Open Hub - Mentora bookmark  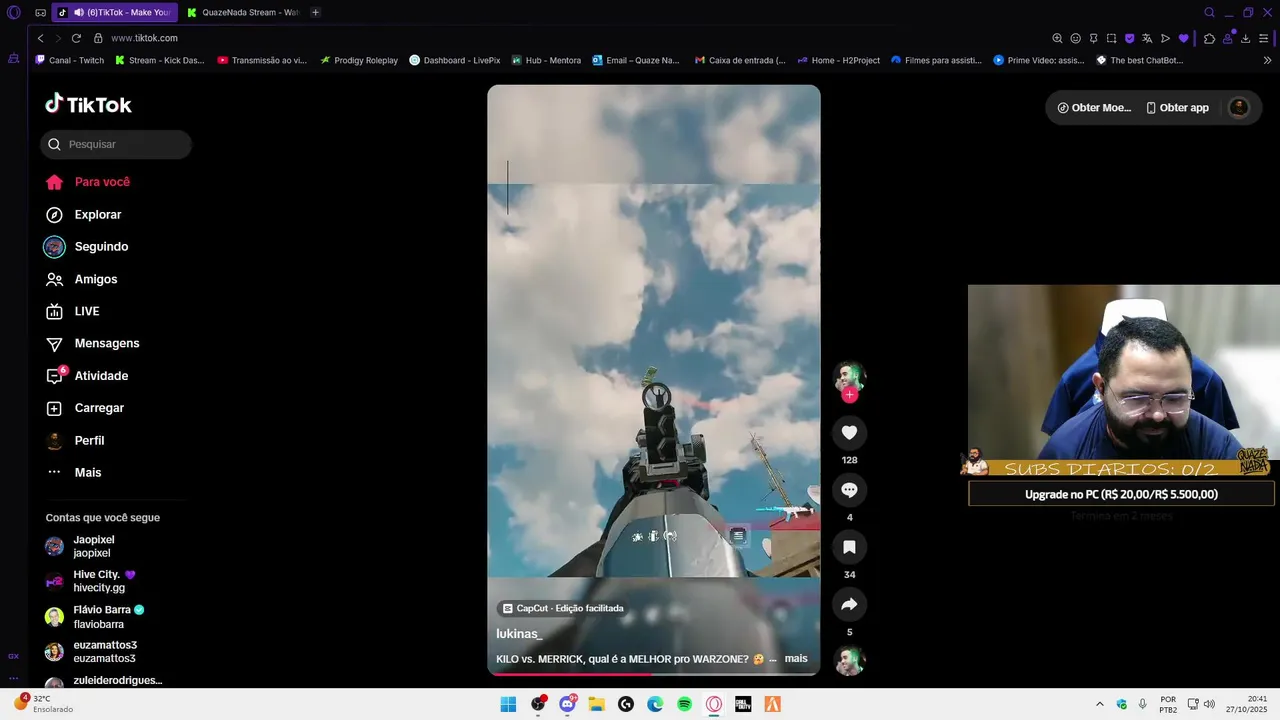[x=545, y=60]
